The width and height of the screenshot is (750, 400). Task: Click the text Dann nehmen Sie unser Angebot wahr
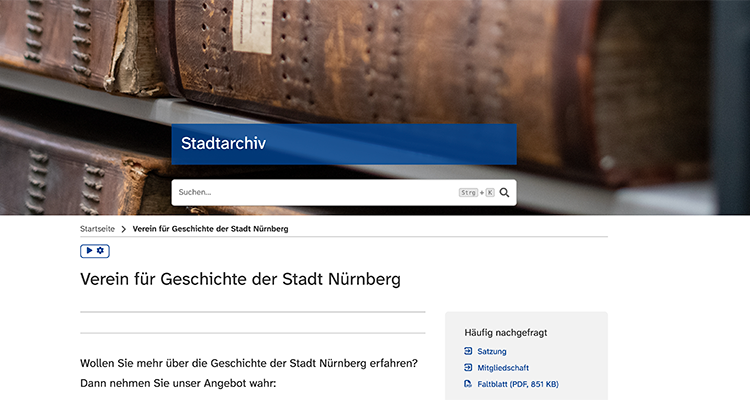[x=178, y=383]
